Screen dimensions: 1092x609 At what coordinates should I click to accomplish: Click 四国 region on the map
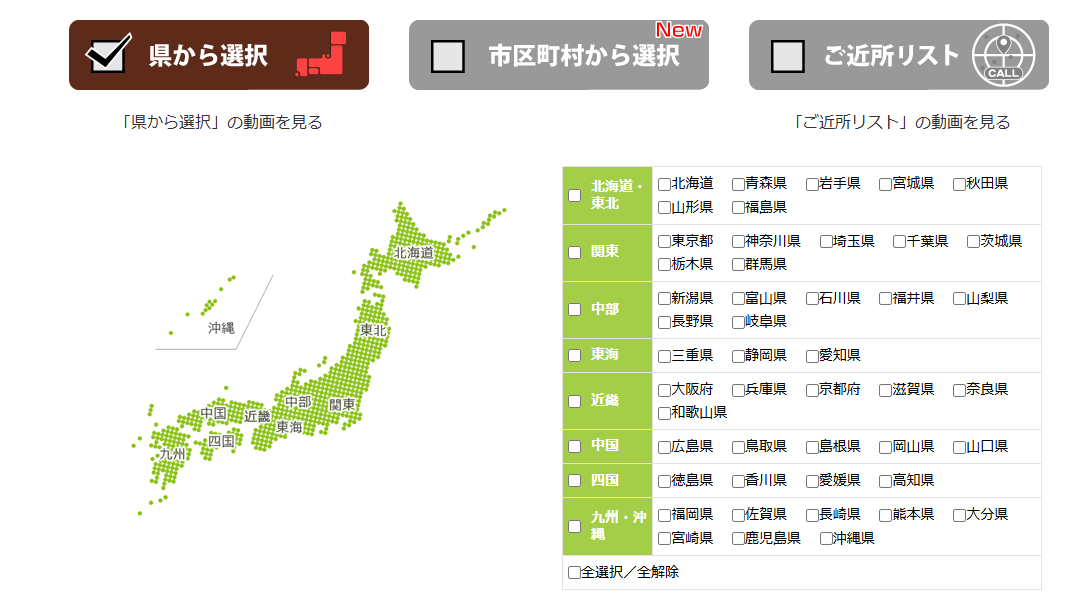pyautogui.click(x=221, y=440)
